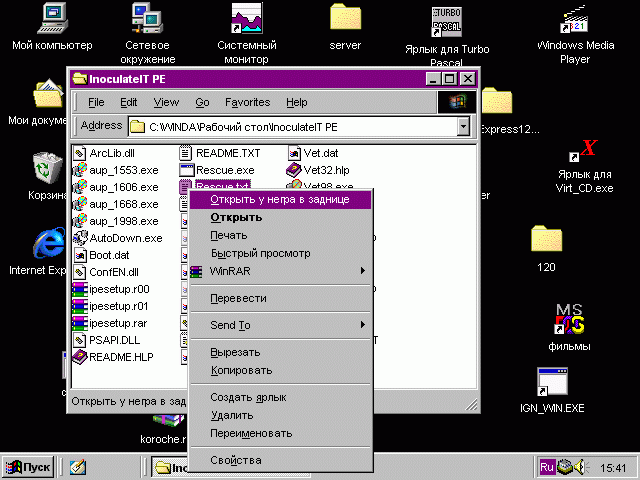
Task: Select the Vet32.hlp help file
Action: (x=318, y=170)
